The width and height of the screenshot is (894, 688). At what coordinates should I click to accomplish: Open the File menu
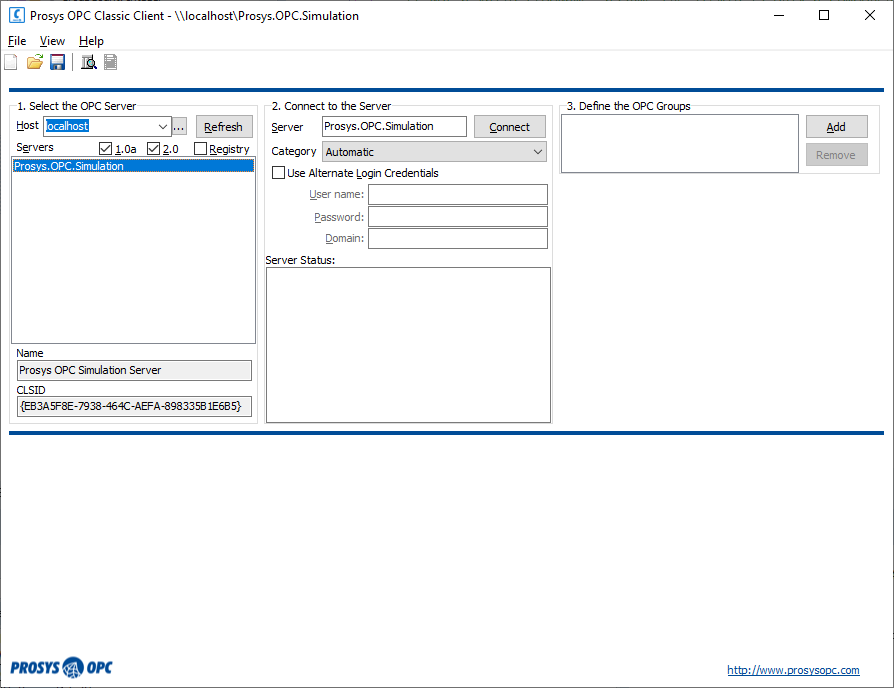click(x=17, y=41)
